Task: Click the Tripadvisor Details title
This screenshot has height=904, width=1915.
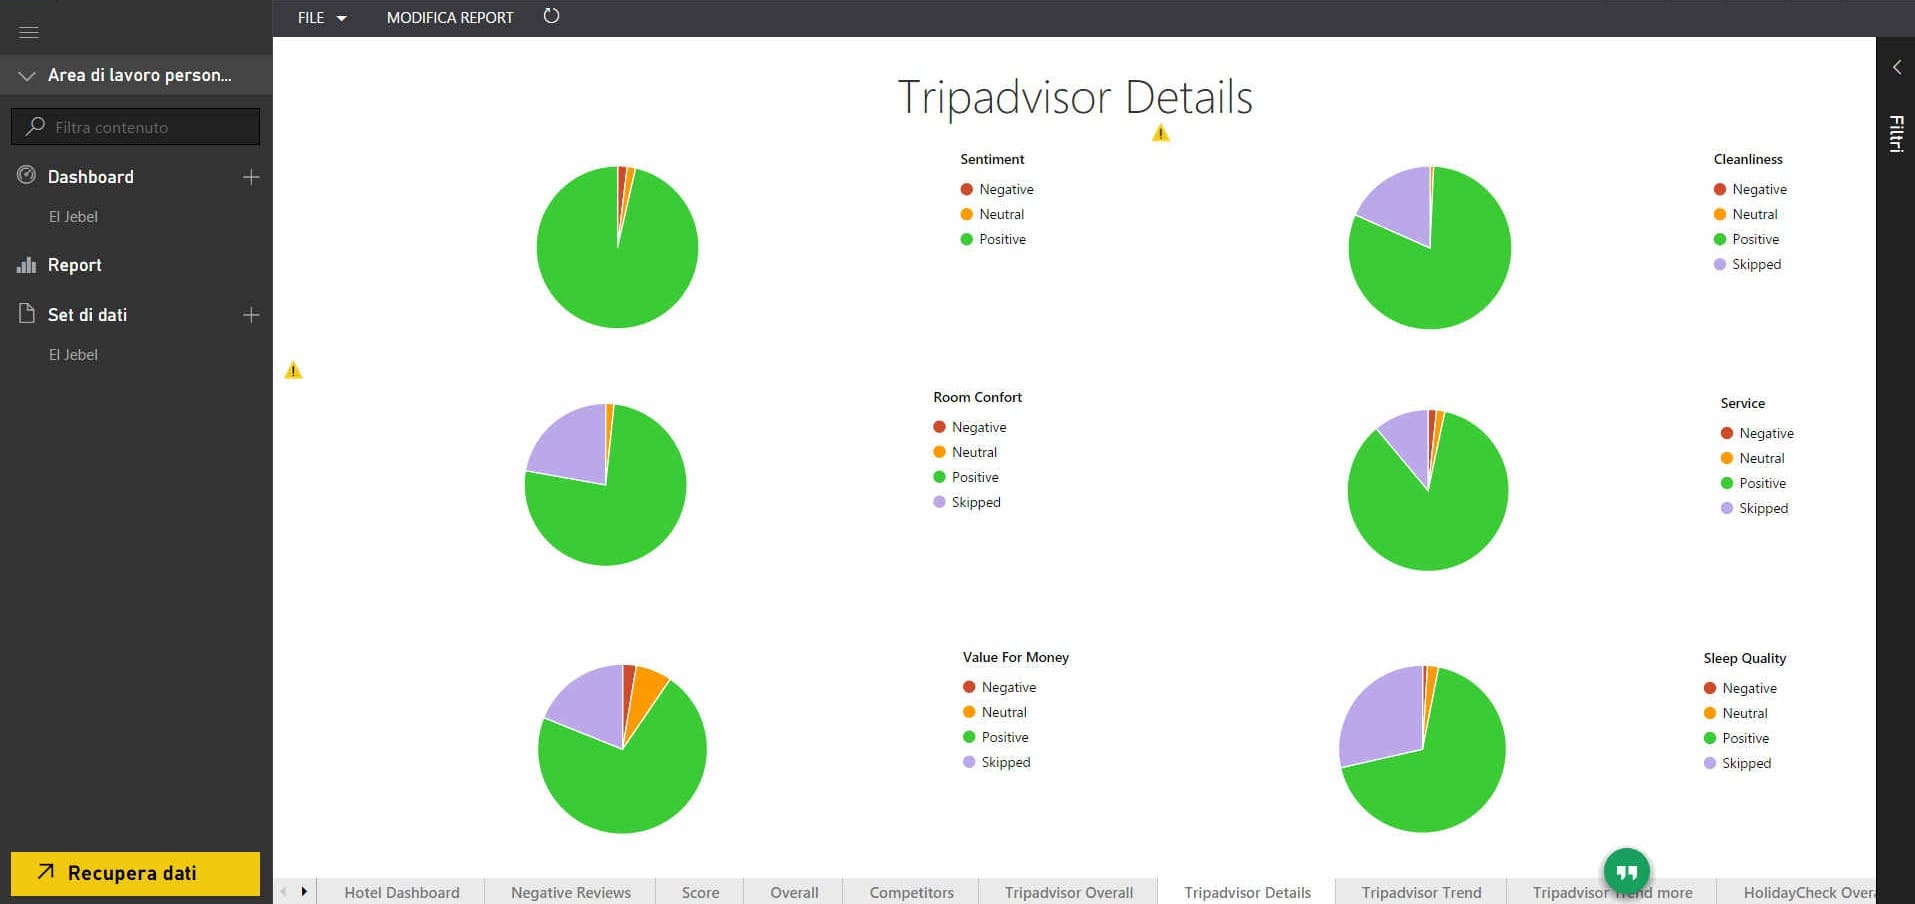Action: (x=1075, y=98)
